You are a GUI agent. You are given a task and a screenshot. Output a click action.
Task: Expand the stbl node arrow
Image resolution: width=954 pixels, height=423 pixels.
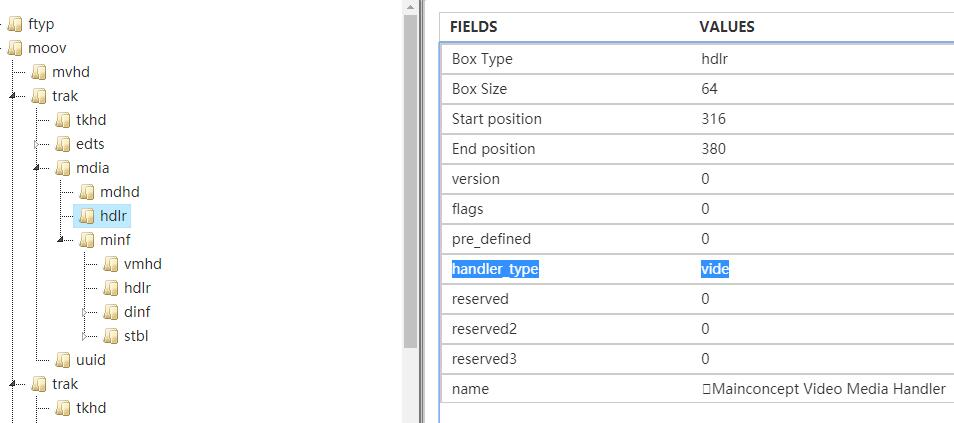(x=85, y=336)
